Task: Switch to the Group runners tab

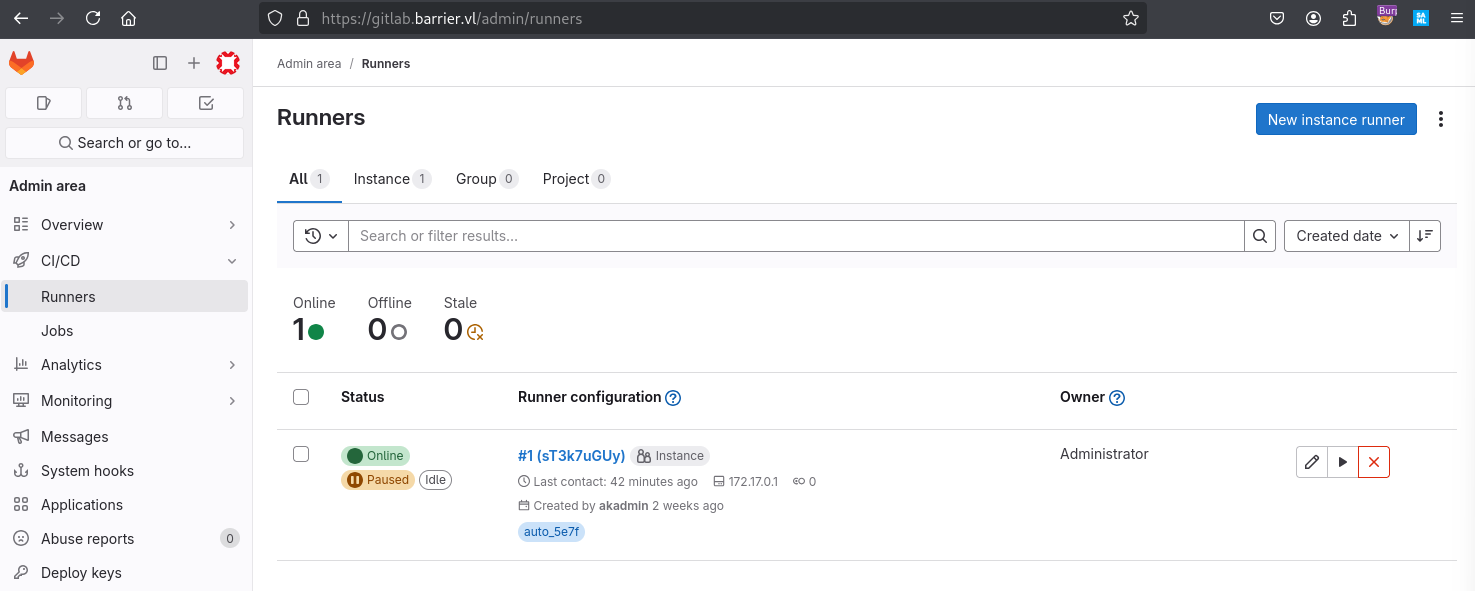Action: point(487,179)
